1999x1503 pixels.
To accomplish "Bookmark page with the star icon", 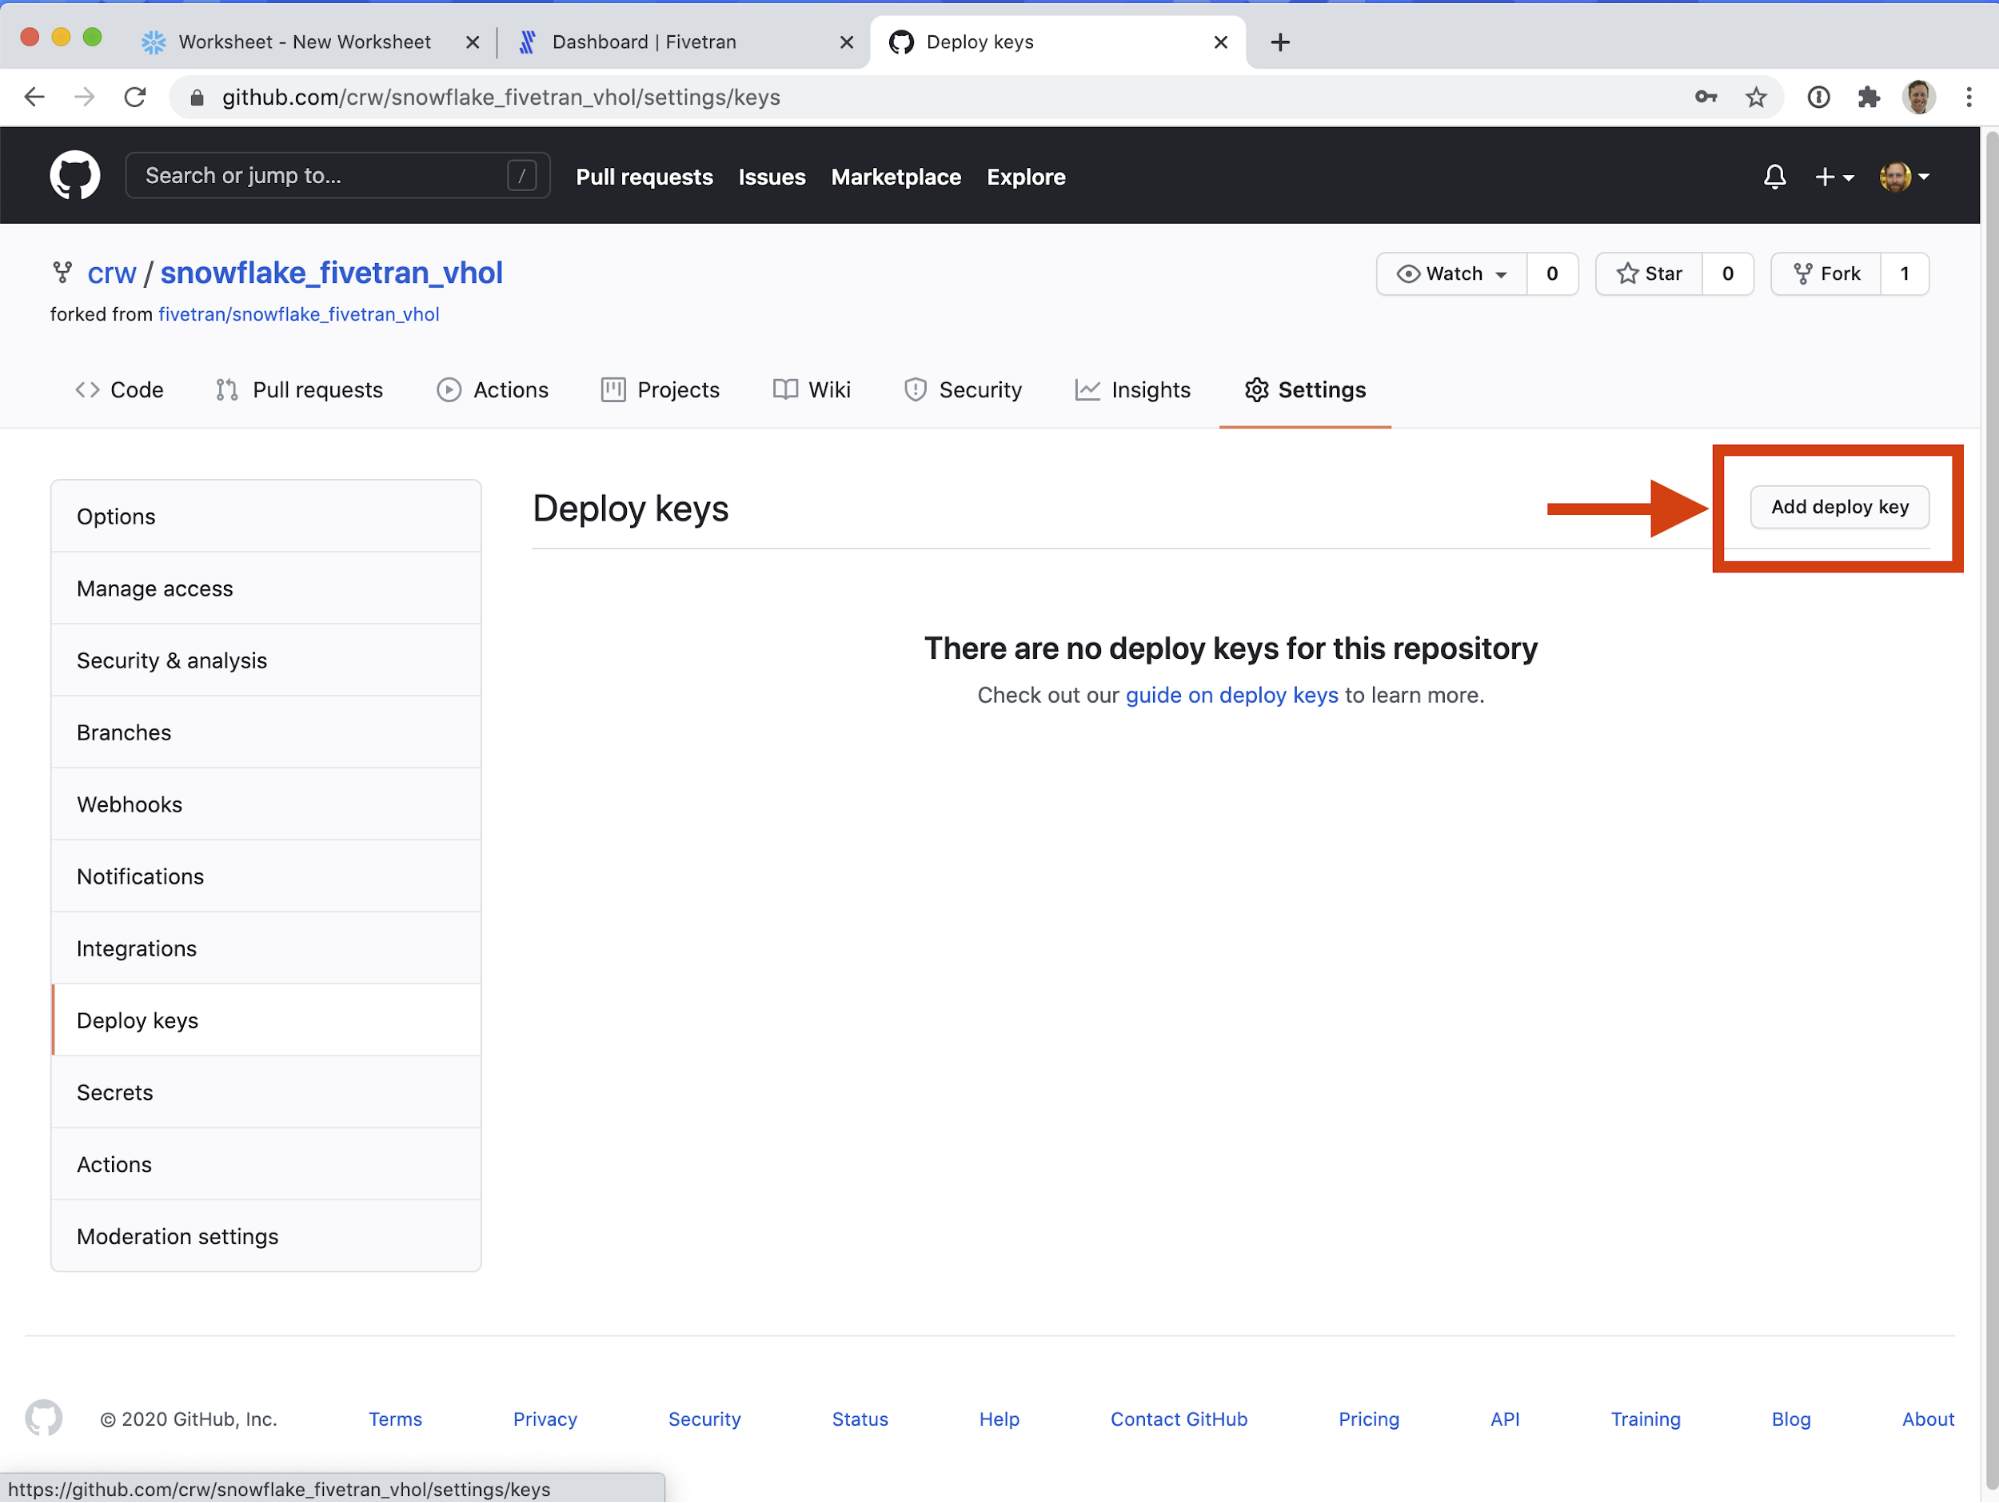I will click(x=1756, y=97).
